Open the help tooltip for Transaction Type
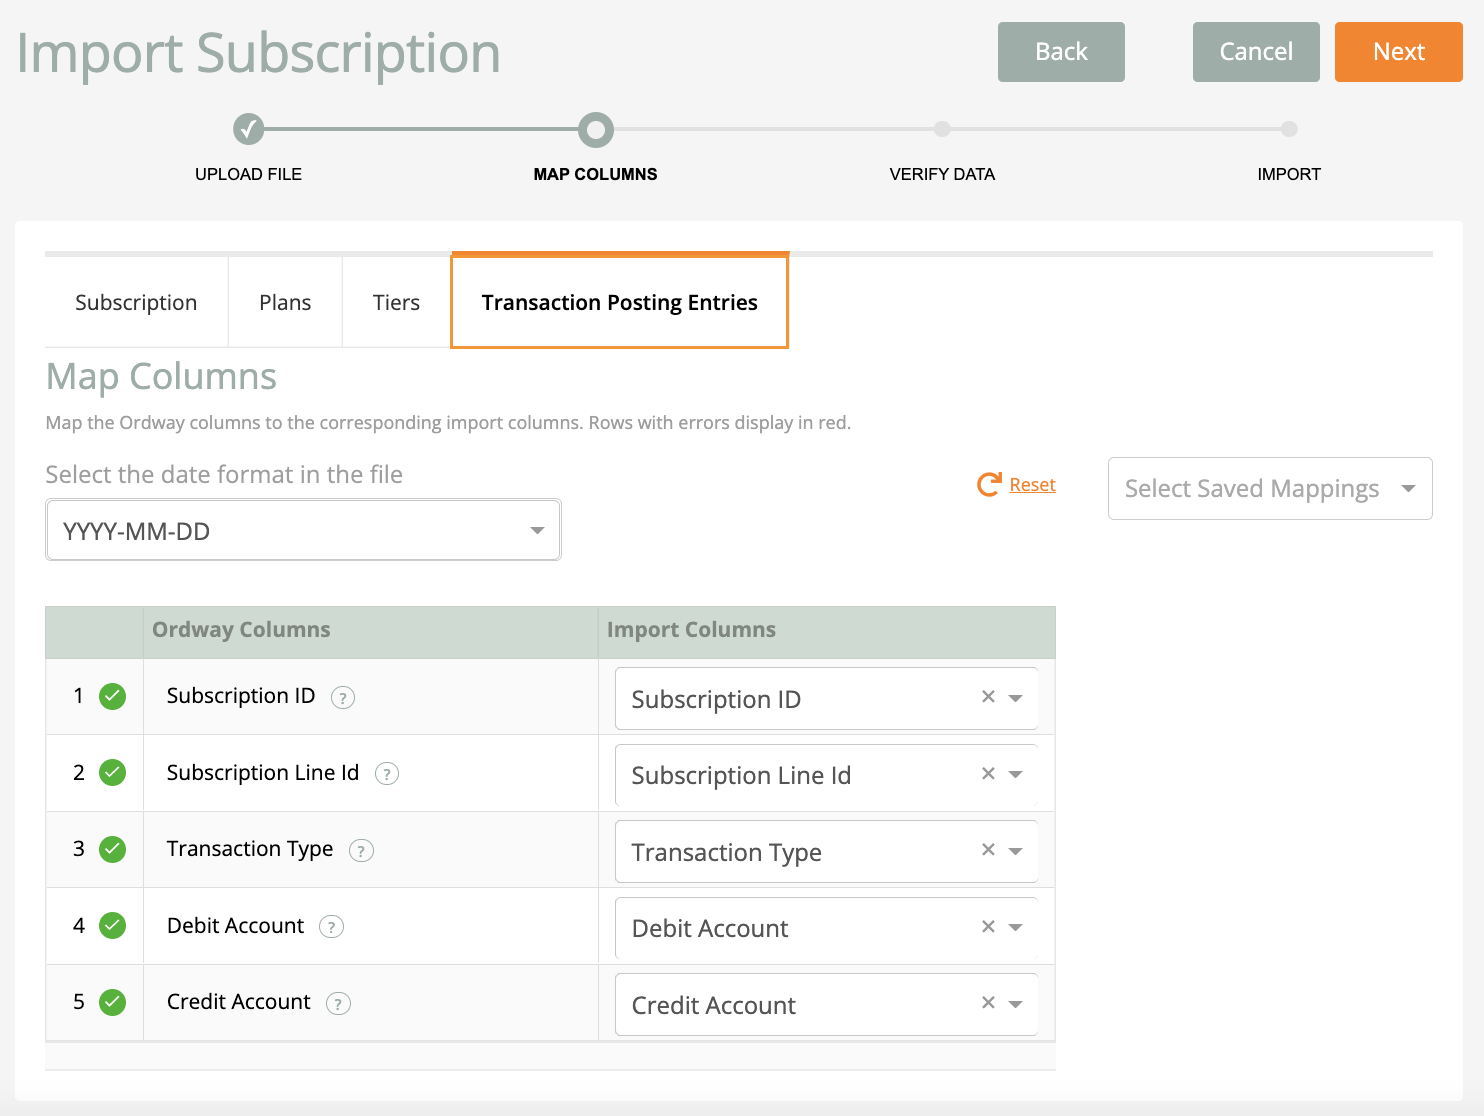The width and height of the screenshot is (1484, 1116). point(361,851)
